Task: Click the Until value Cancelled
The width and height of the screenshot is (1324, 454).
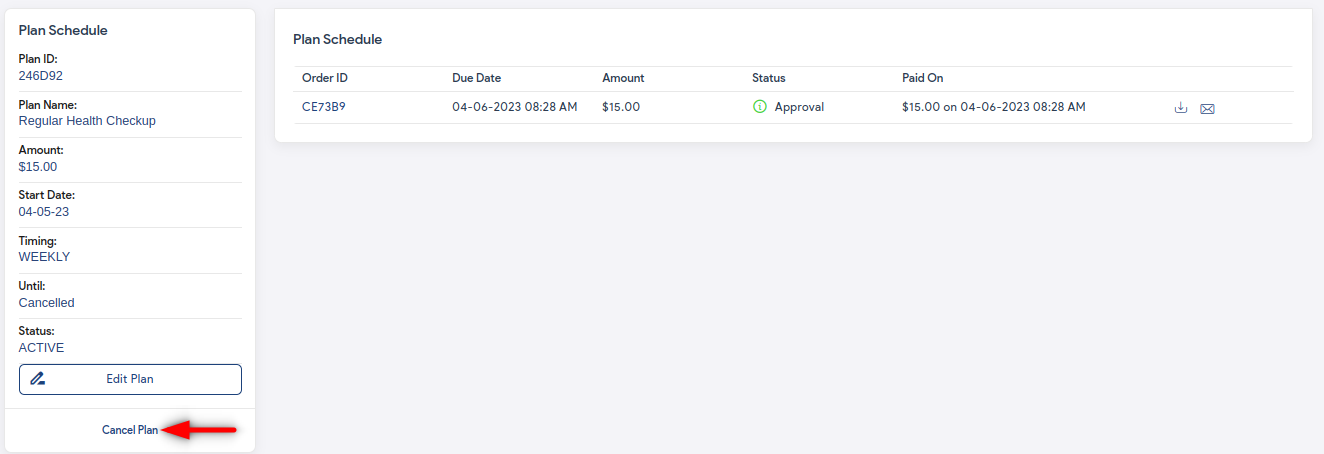Action: 47,303
